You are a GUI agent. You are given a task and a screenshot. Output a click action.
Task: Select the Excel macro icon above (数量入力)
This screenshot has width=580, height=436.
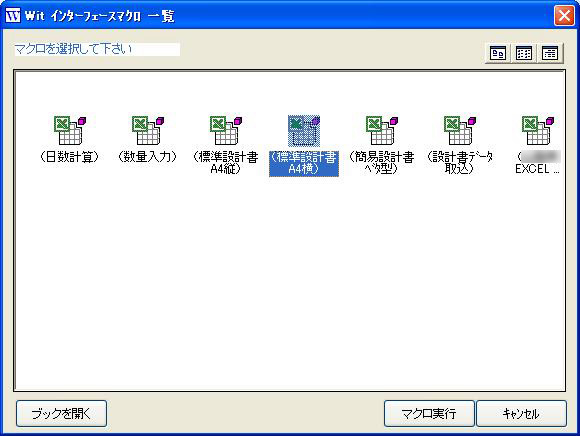click(148, 131)
